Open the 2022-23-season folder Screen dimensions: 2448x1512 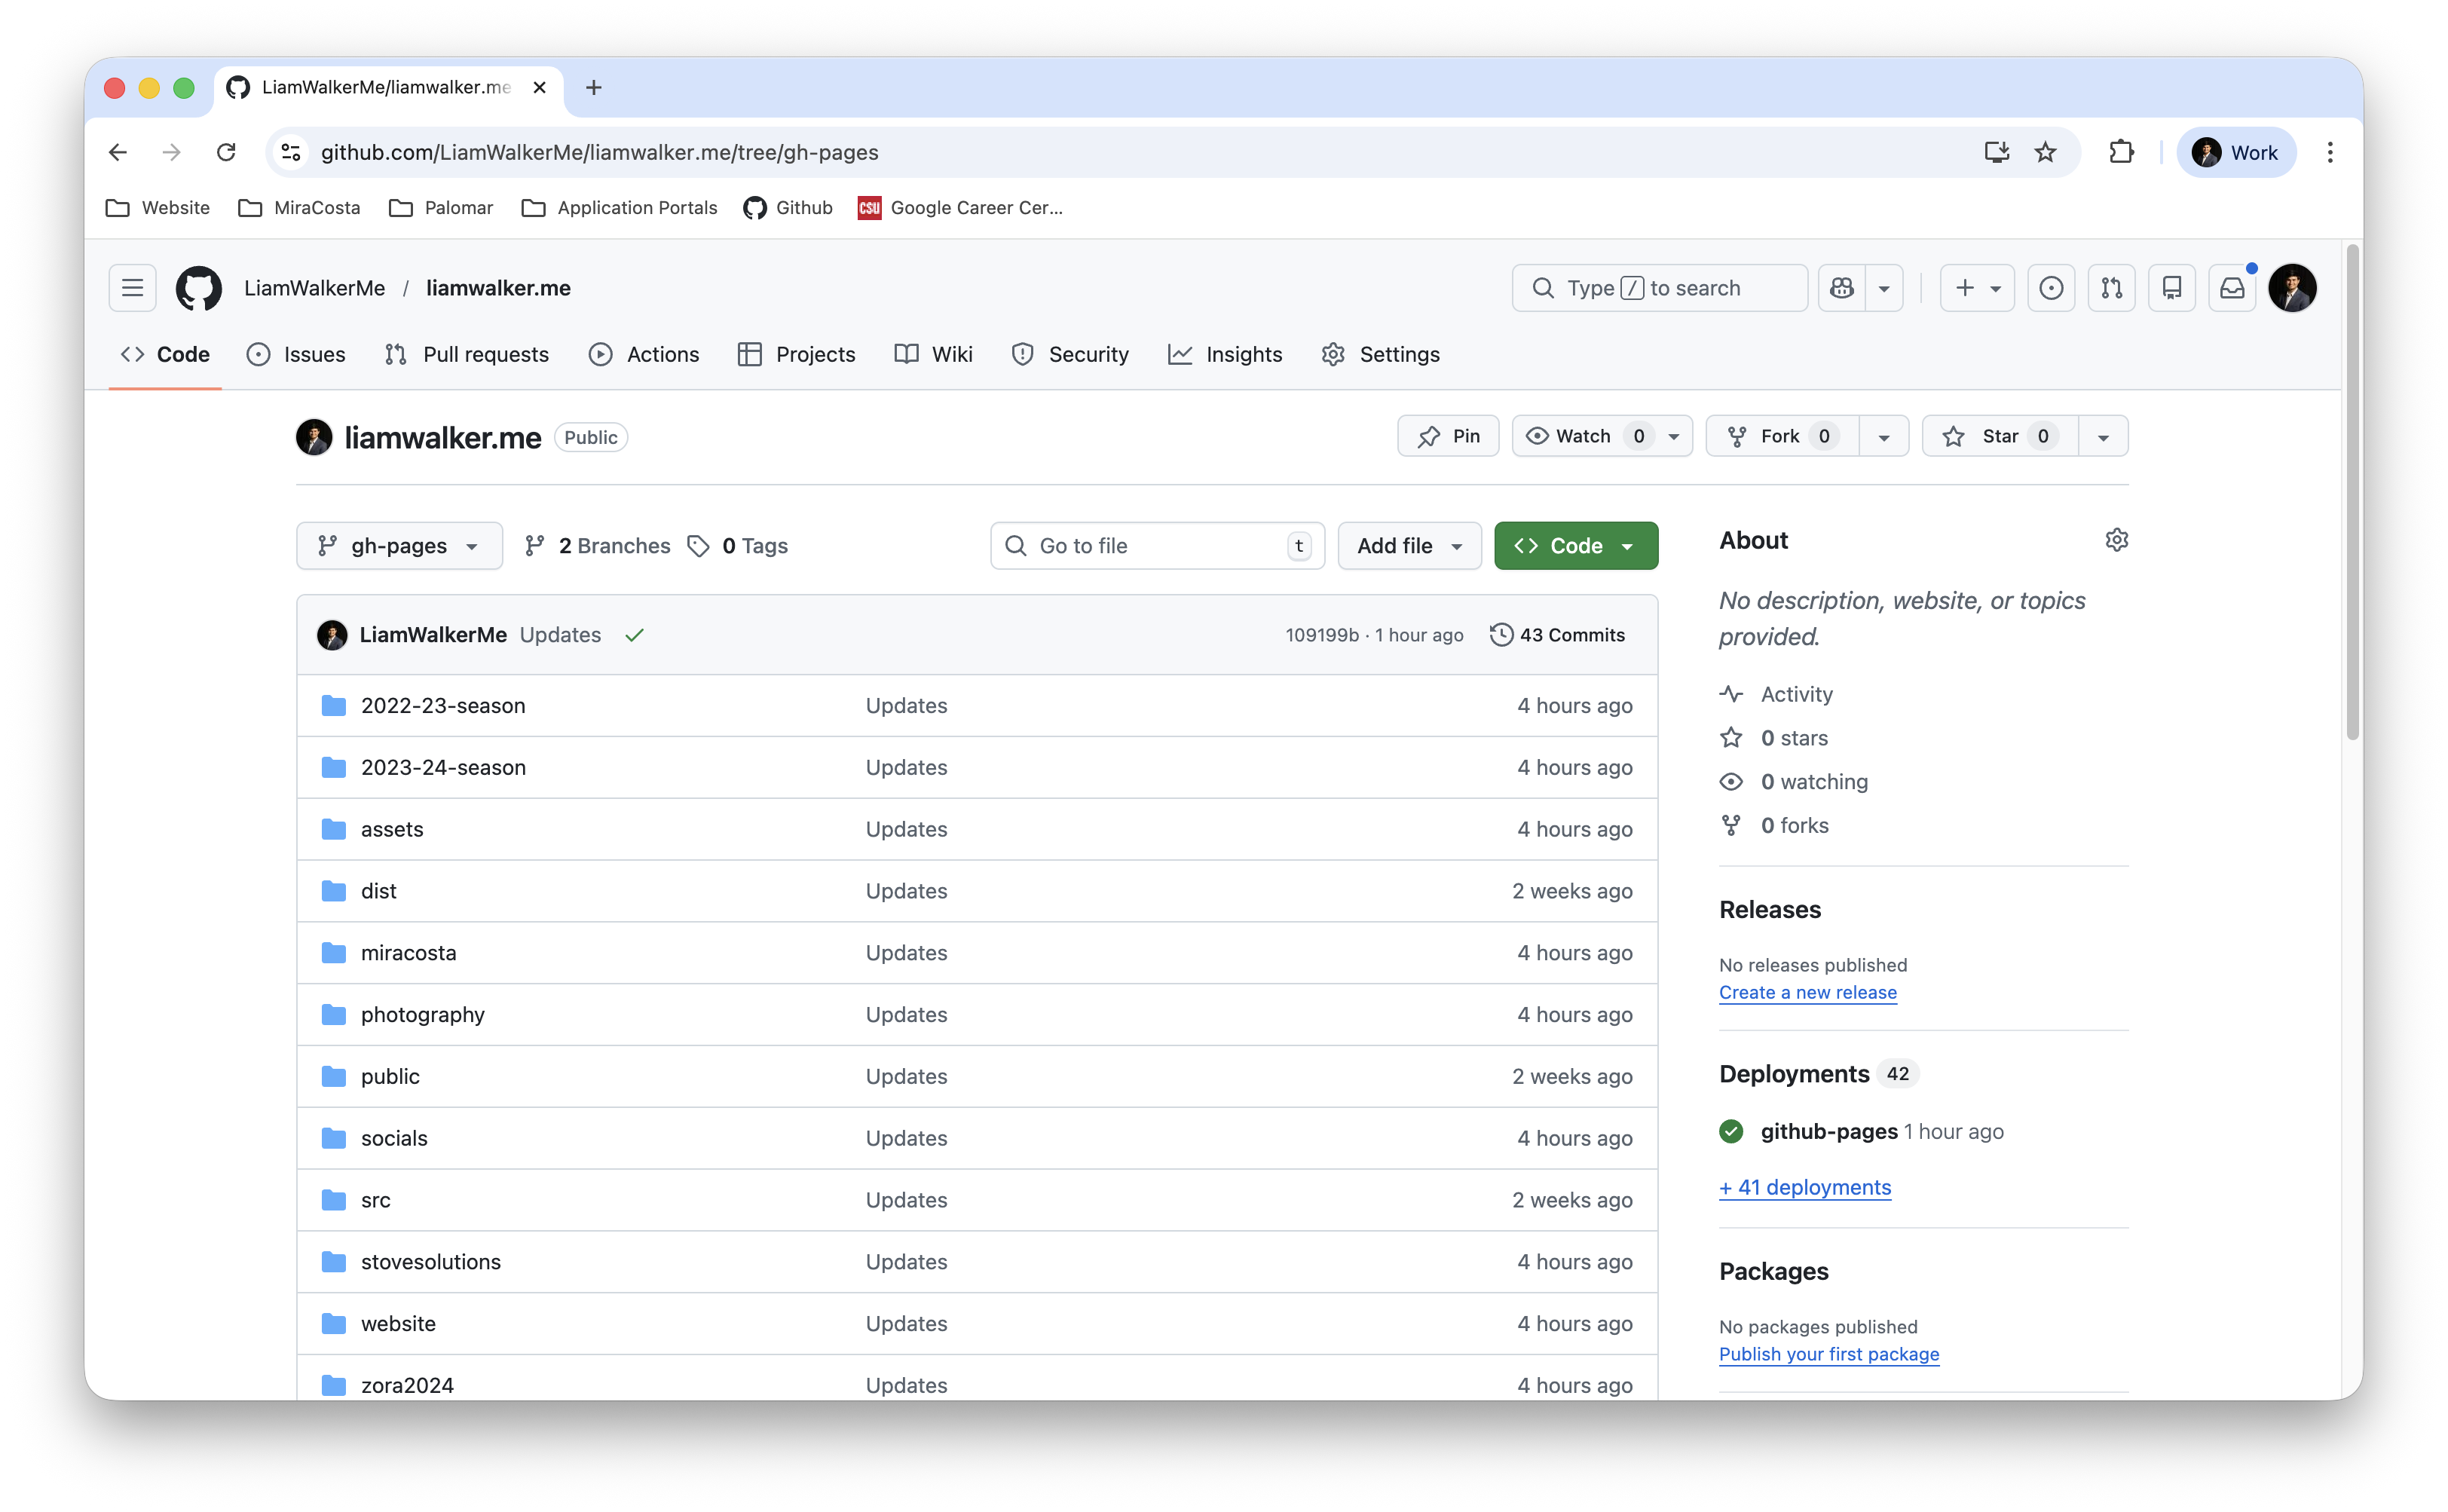[x=443, y=706]
